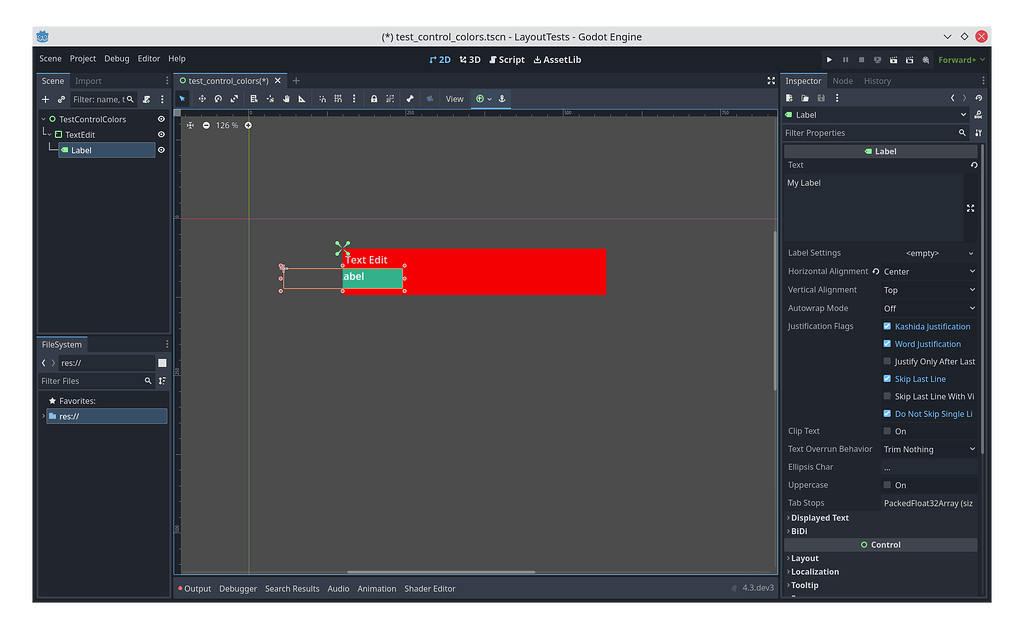1024x641 pixels.
Task: Run the project with play button
Action: tap(829, 60)
